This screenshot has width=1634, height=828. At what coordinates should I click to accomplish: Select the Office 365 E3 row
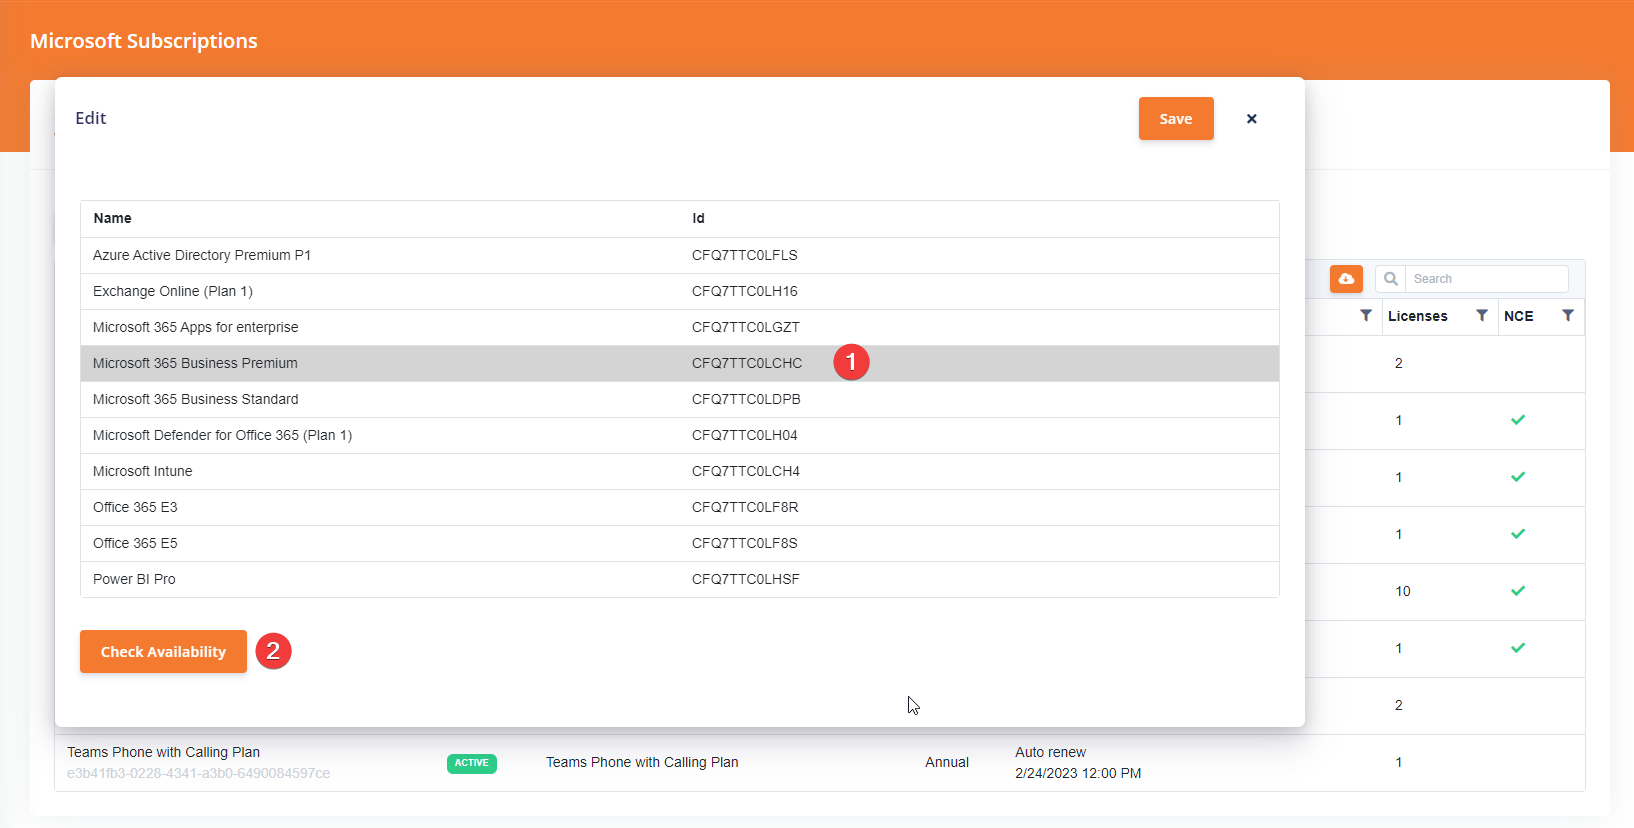tap(680, 508)
